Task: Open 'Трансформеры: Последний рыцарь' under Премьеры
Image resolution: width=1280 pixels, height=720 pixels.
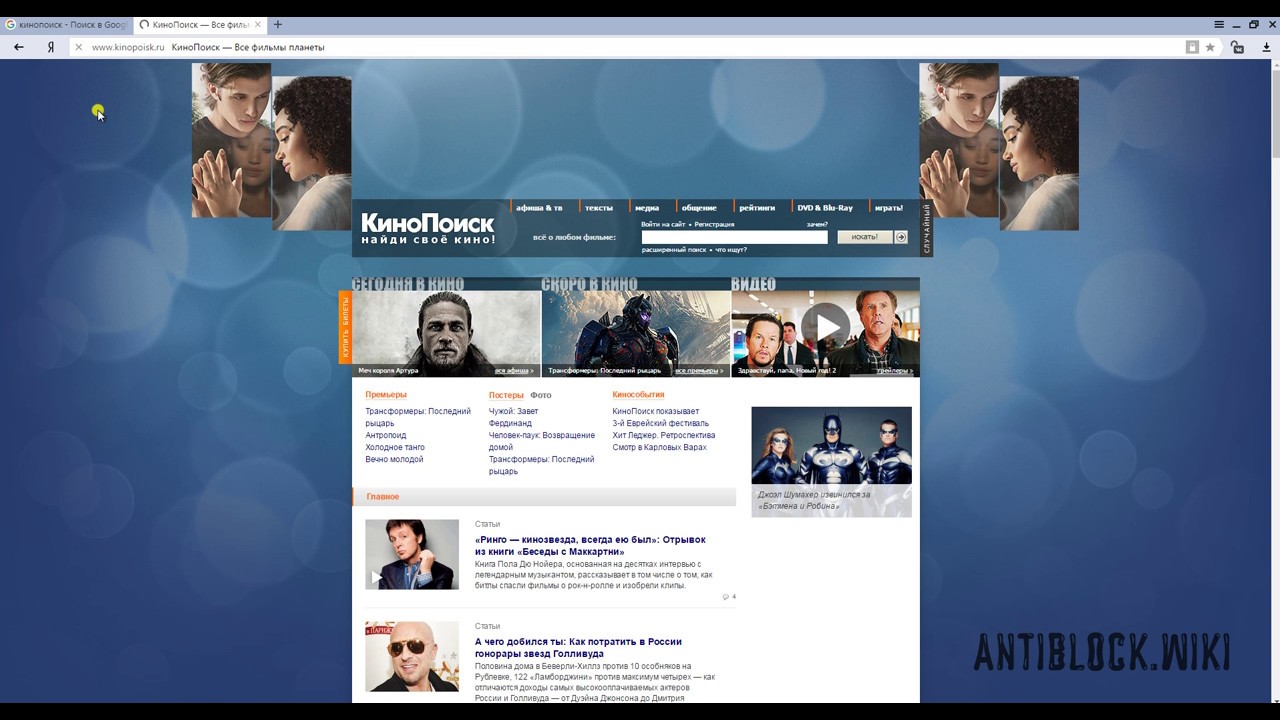Action: point(418,417)
